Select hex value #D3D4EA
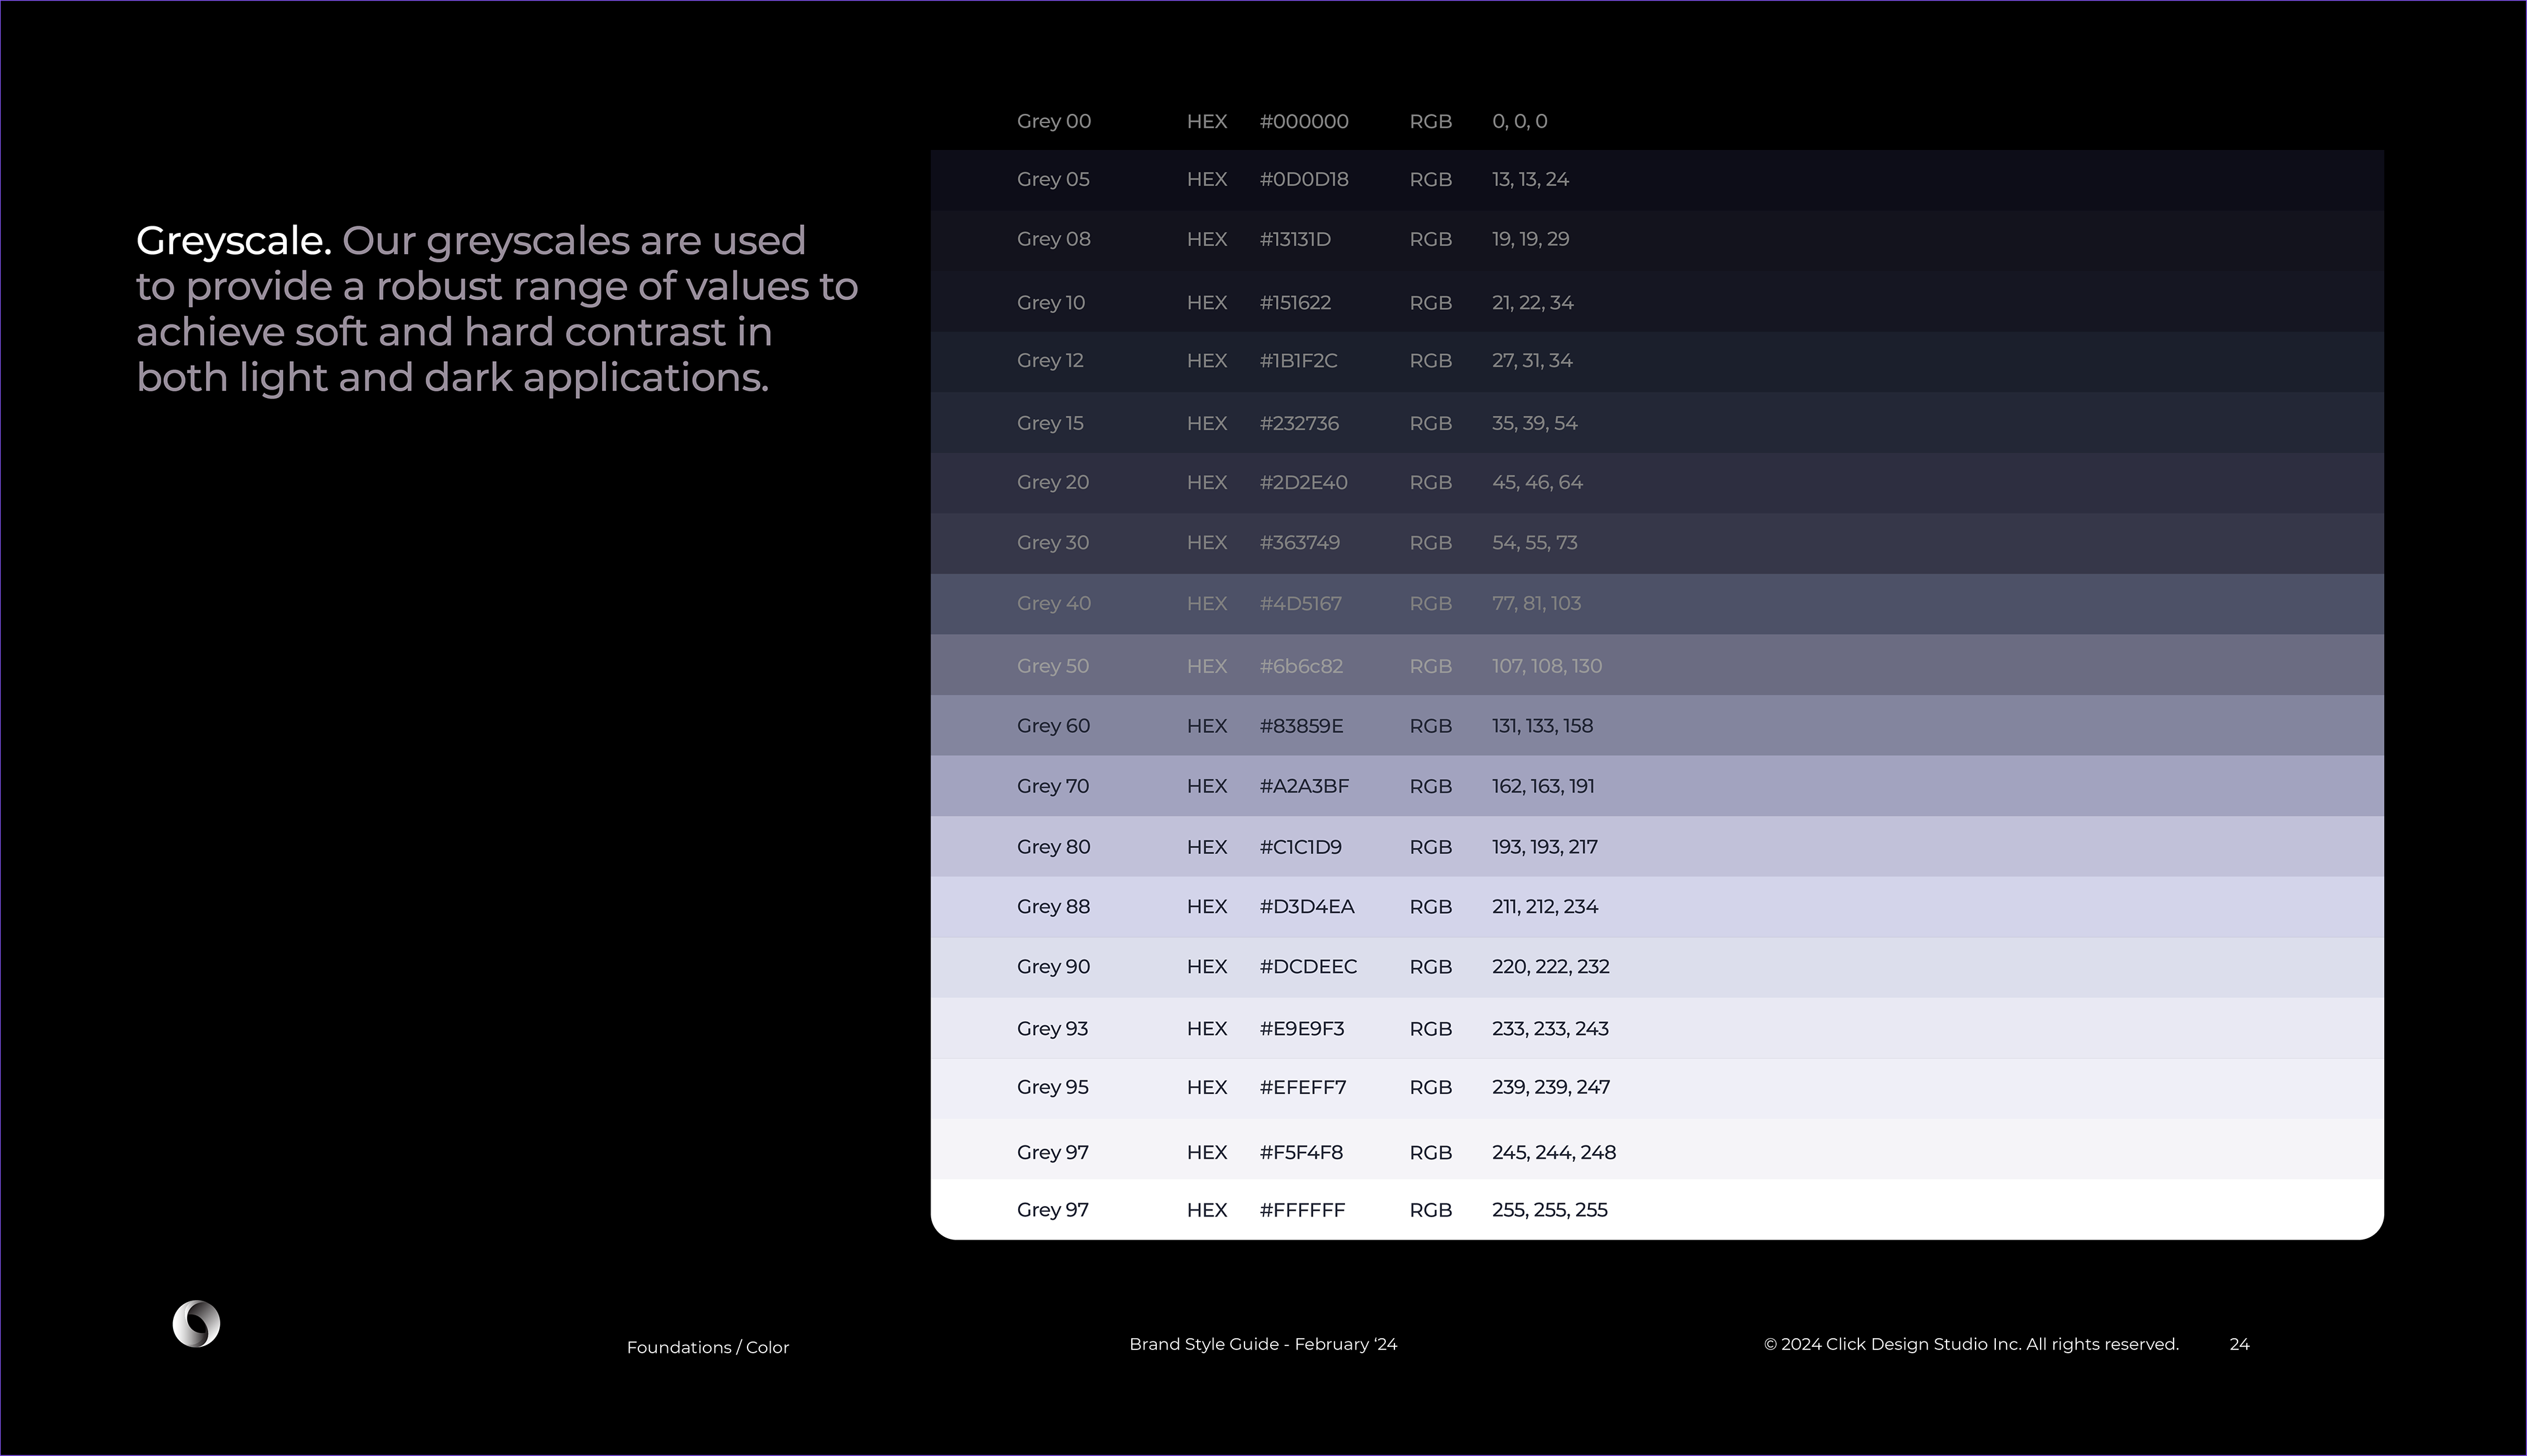 coord(1307,907)
